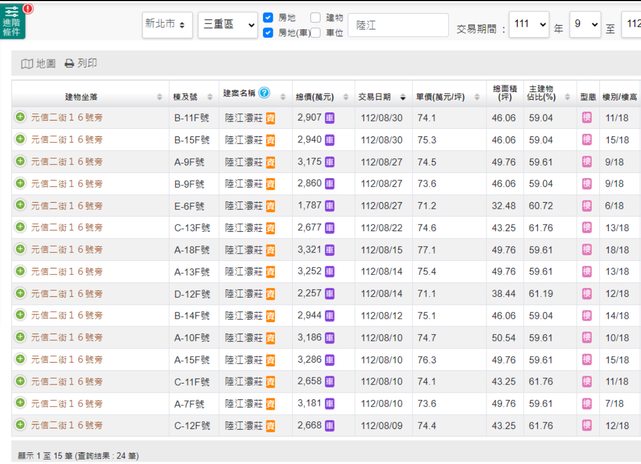Viewport: 641px width, 464px height.
Task: Open the 三重區 district dropdown
Action: tap(227, 26)
